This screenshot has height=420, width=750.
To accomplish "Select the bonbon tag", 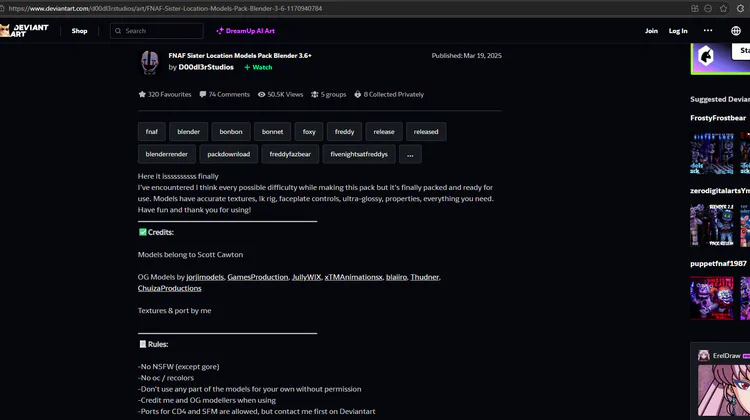I will coord(231,132).
